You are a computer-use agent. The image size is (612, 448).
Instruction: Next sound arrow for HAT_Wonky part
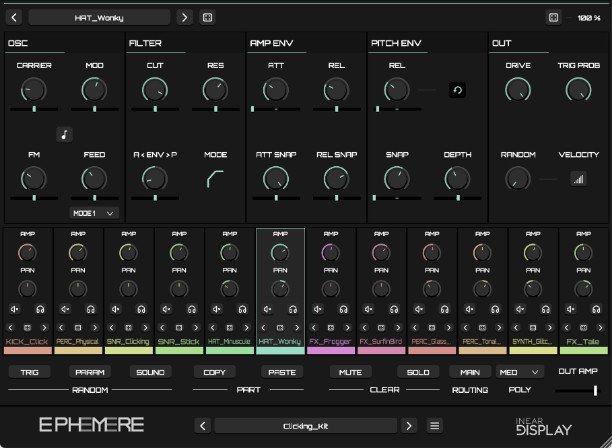(x=297, y=327)
